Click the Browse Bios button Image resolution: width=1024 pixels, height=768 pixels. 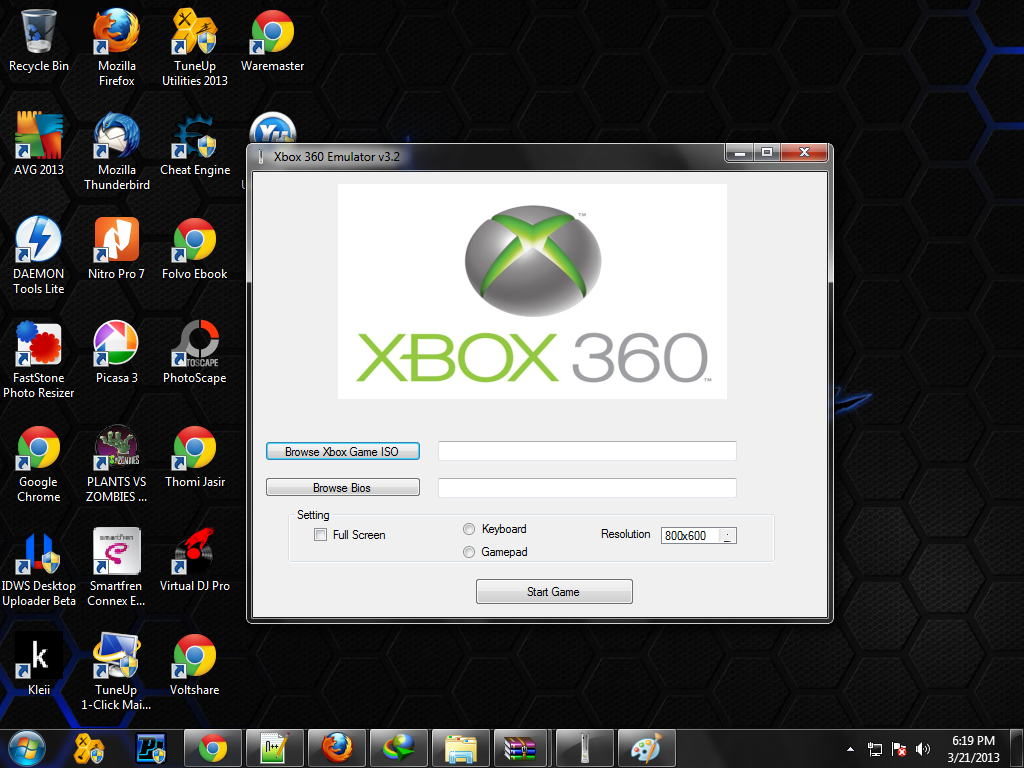click(x=342, y=488)
